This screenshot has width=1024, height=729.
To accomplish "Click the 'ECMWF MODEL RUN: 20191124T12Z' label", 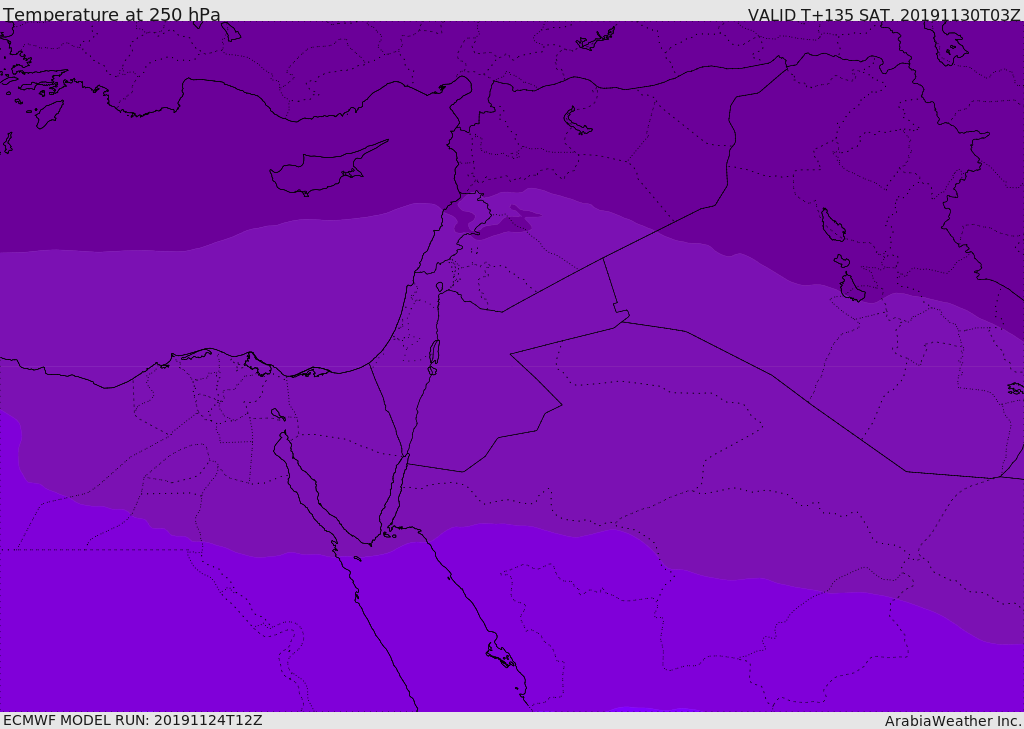I will 133,720.
